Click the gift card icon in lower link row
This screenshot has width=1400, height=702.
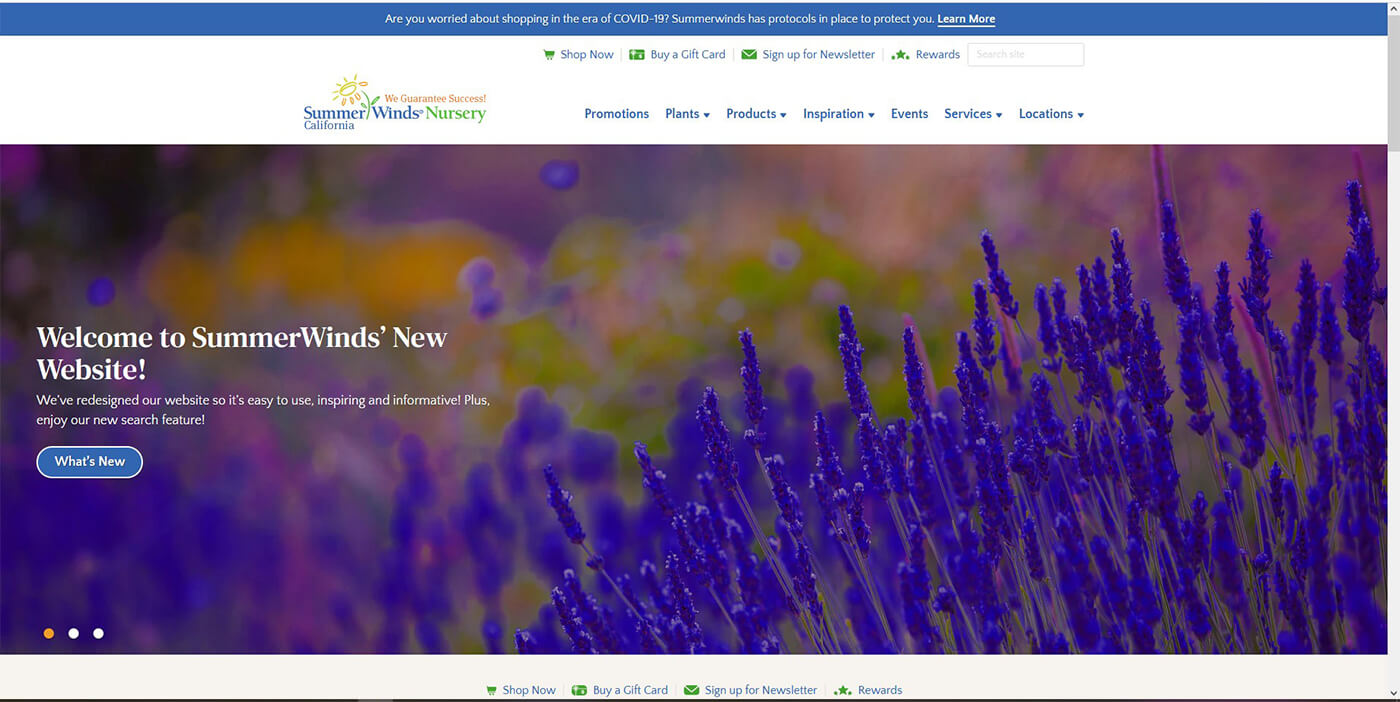coord(579,690)
